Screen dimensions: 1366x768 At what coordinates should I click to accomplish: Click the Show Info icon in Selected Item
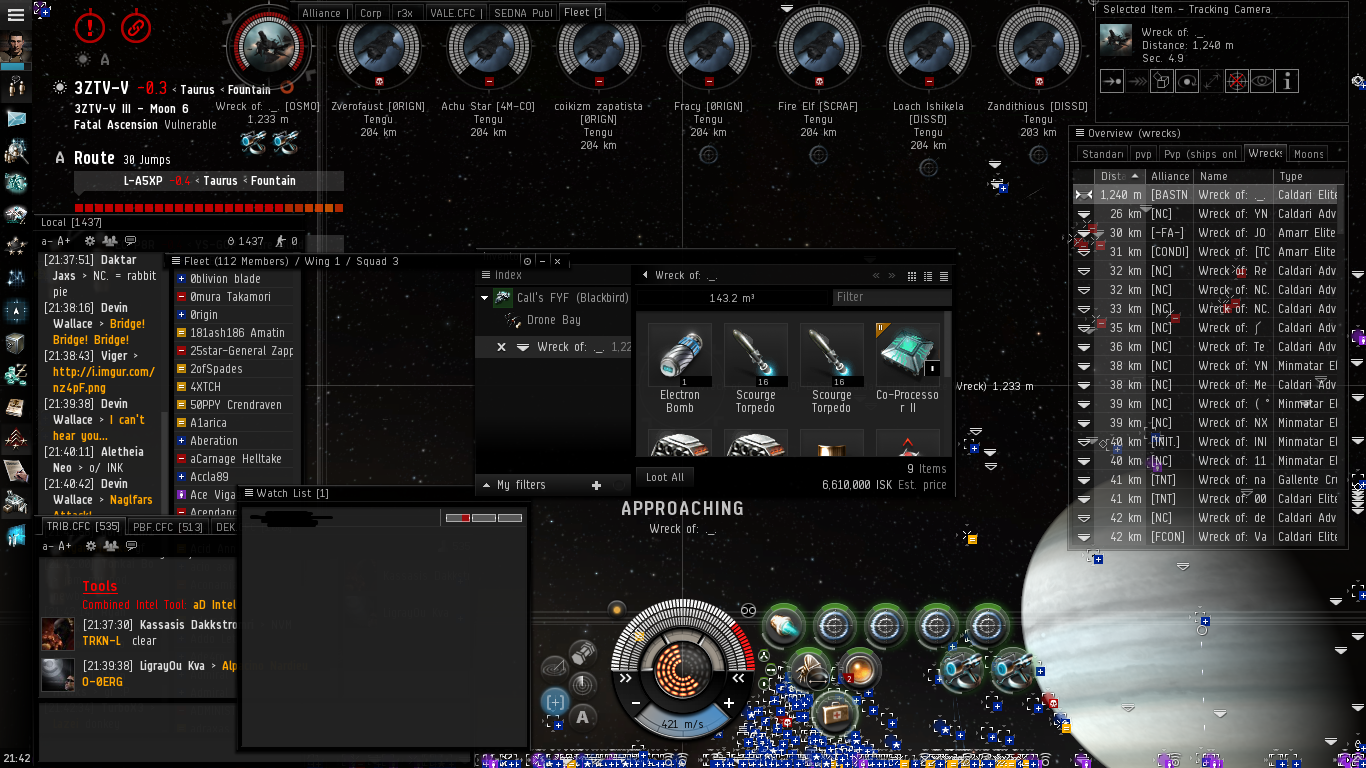coord(1288,81)
